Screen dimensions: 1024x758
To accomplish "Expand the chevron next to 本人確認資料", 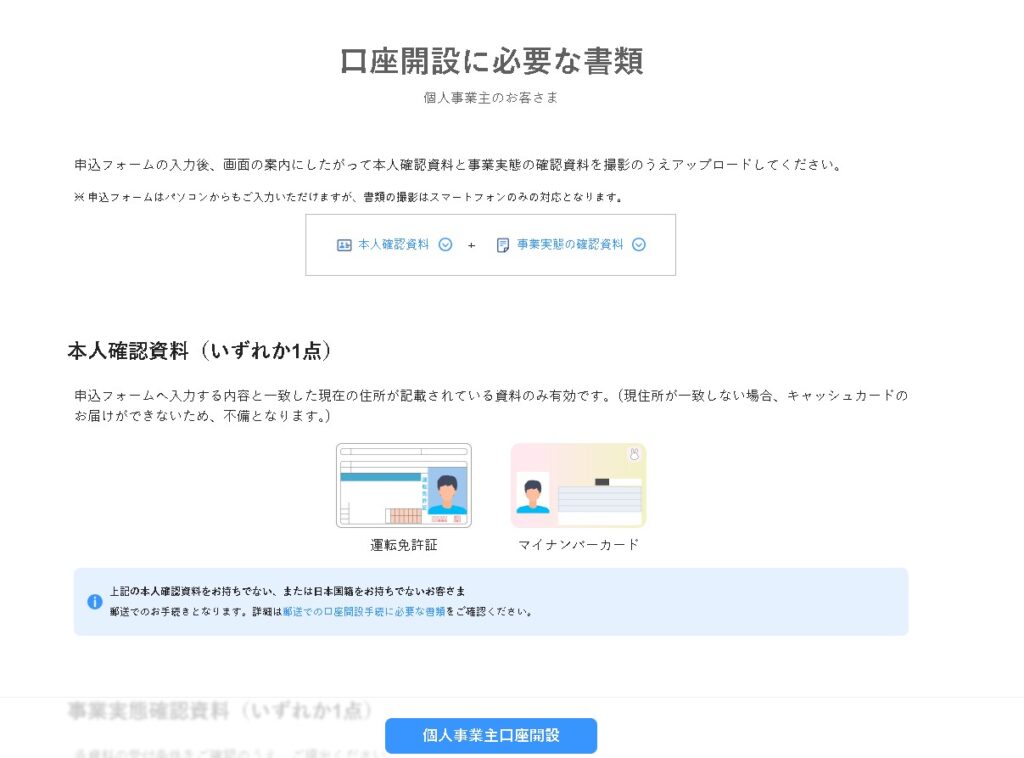I will [446, 245].
